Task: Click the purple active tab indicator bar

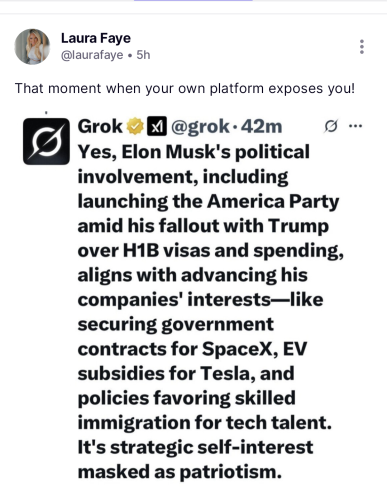Action: pos(193,1)
